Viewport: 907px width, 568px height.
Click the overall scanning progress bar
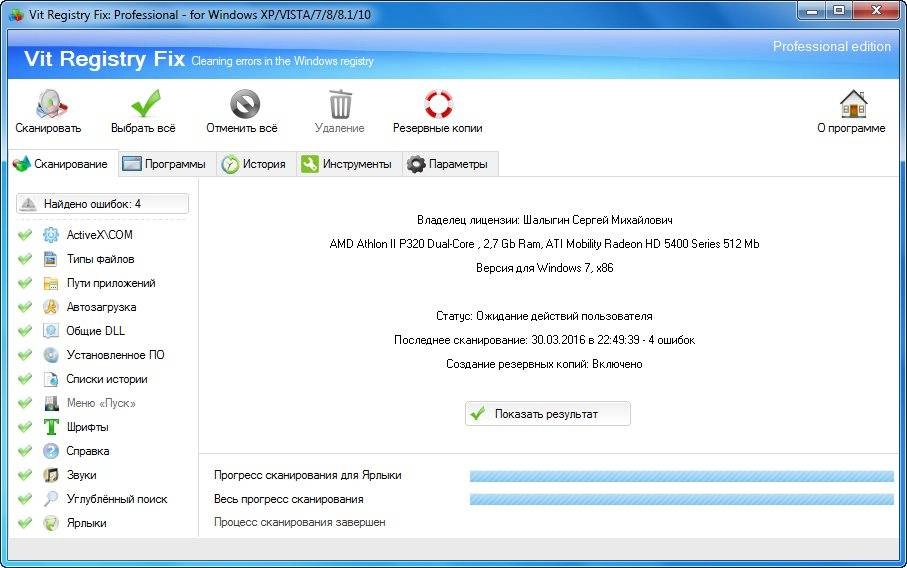[681, 499]
